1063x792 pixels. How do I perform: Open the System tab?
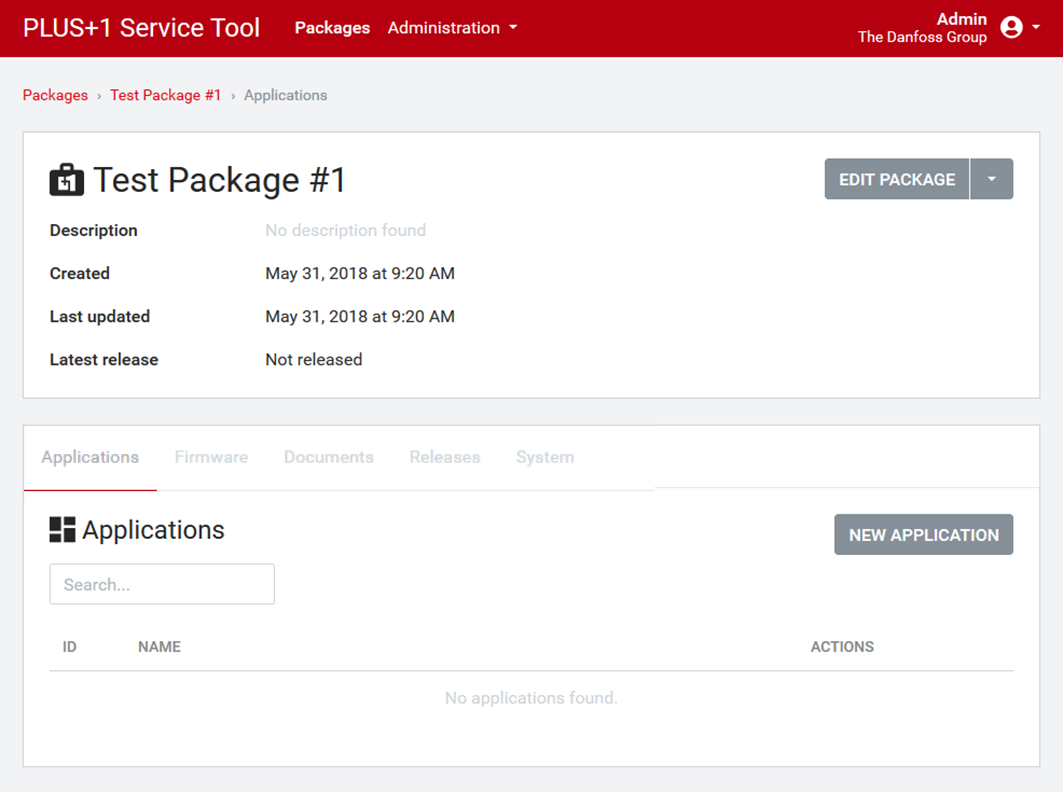tap(545, 457)
